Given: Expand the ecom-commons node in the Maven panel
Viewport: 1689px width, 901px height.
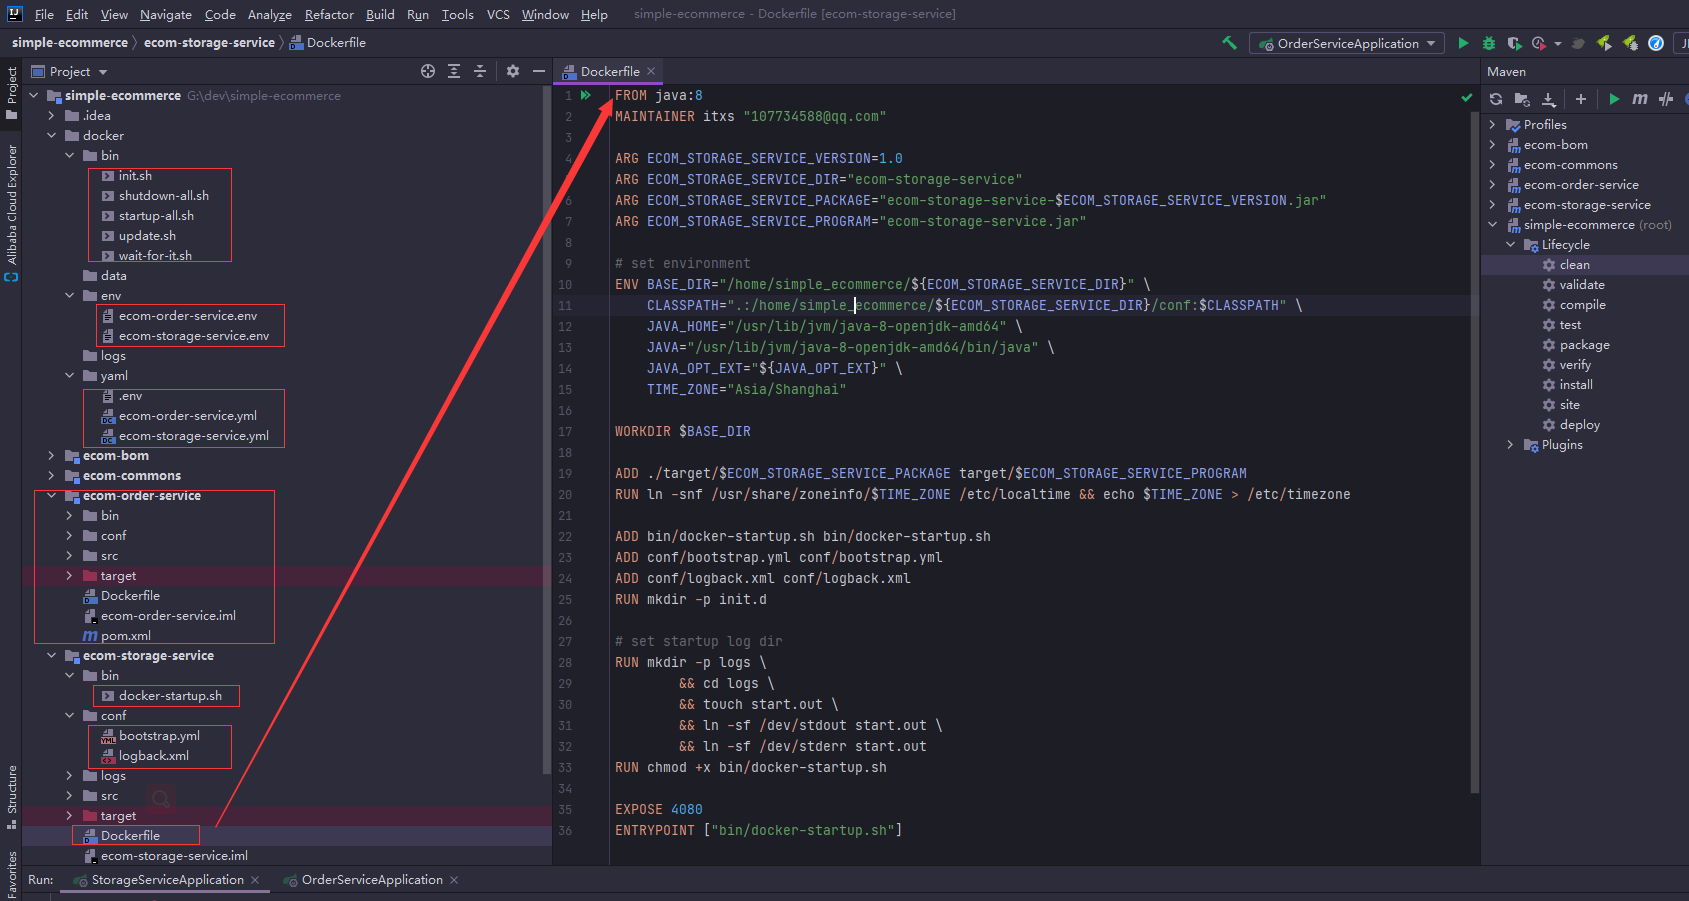Looking at the screenshot, I should pyautogui.click(x=1492, y=165).
